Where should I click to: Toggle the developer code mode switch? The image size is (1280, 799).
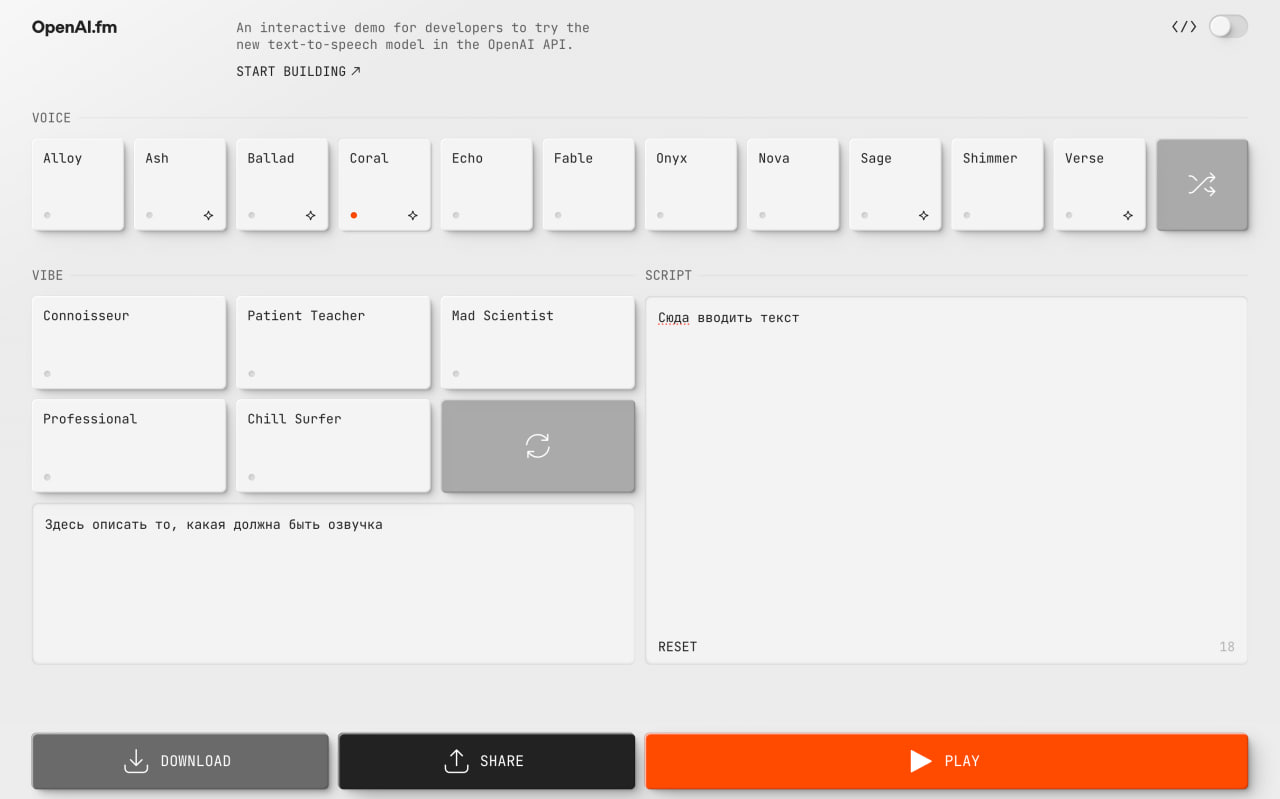point(1228,27)
